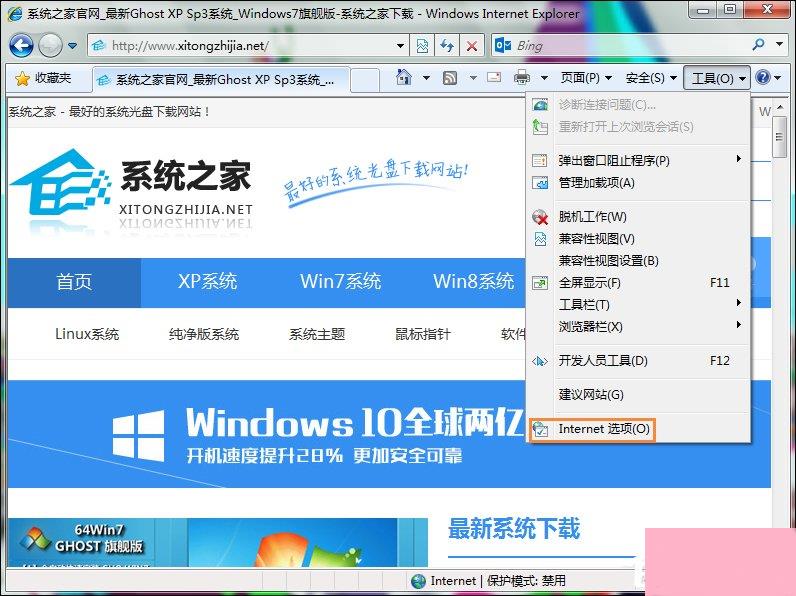Open the 纯净版系统 link

(x=204, y=334)
